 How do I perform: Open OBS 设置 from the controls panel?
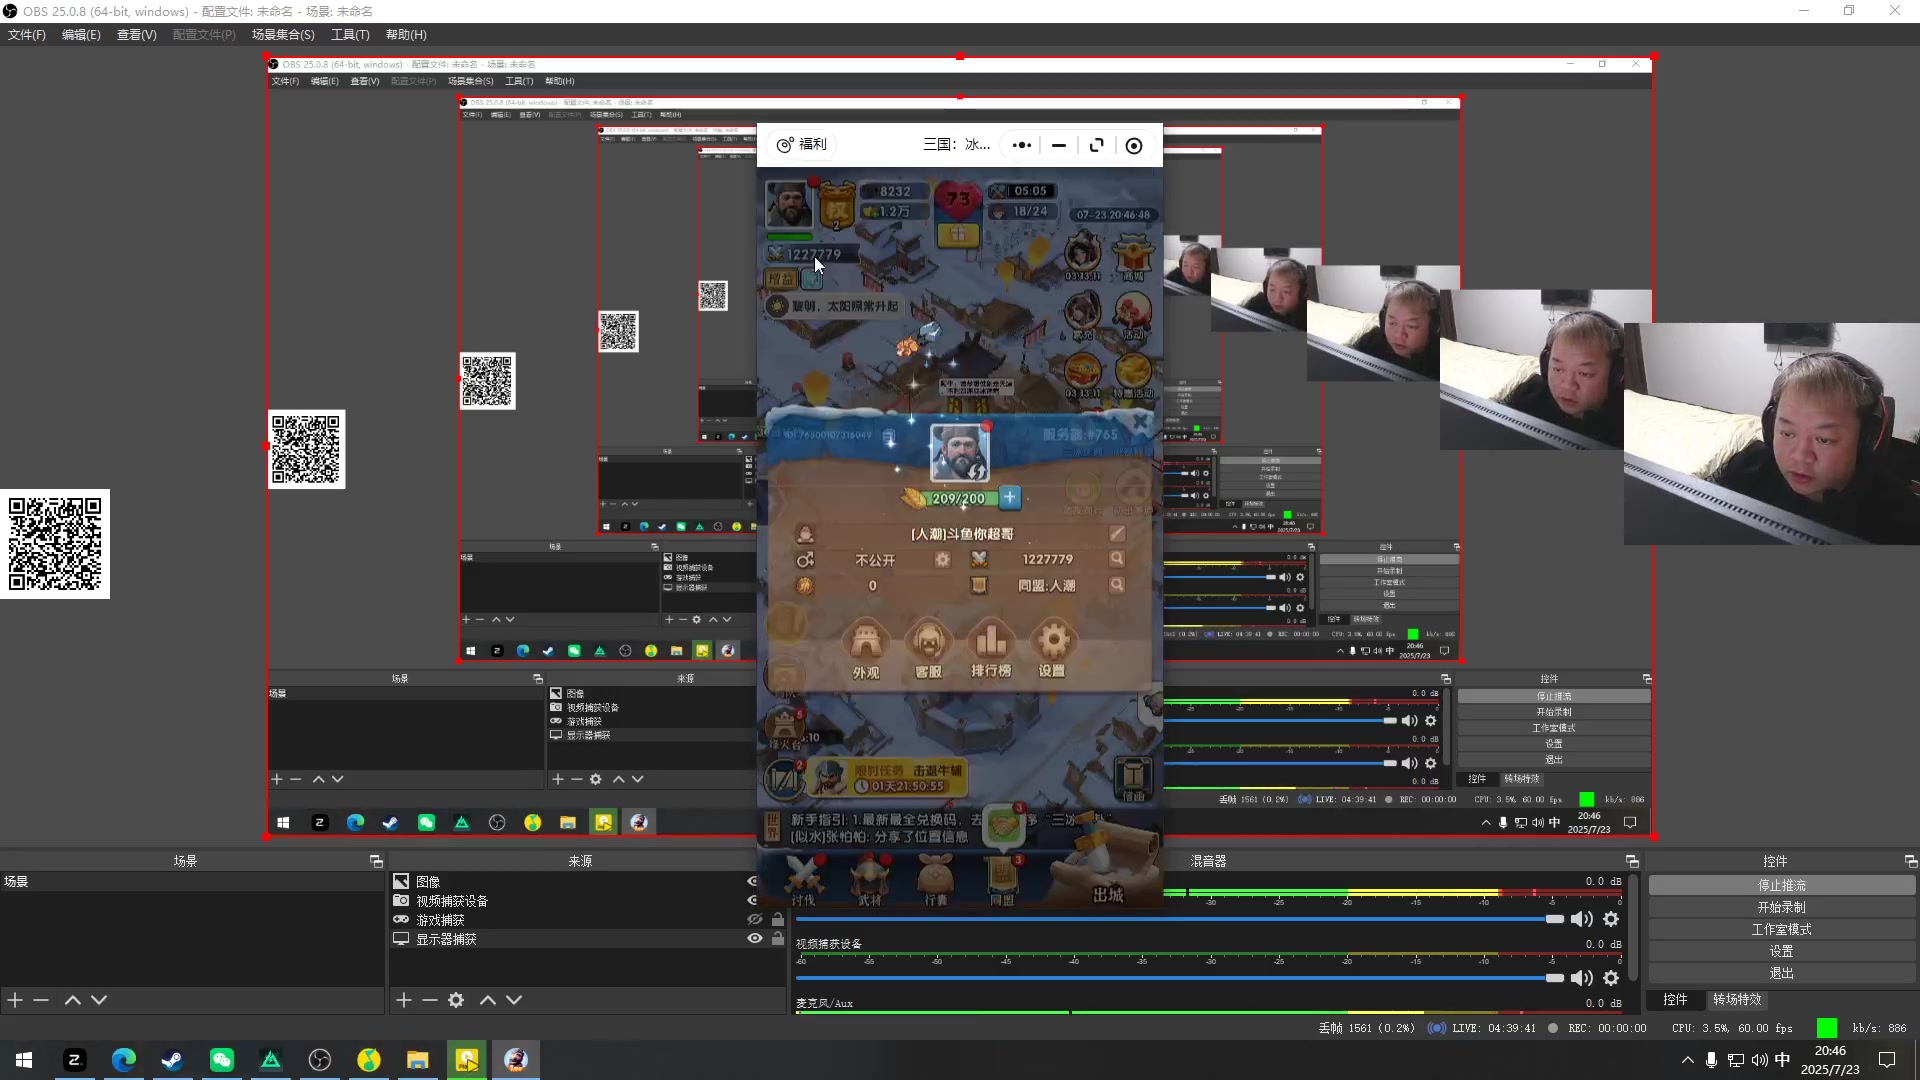[x=1782, y=951]
